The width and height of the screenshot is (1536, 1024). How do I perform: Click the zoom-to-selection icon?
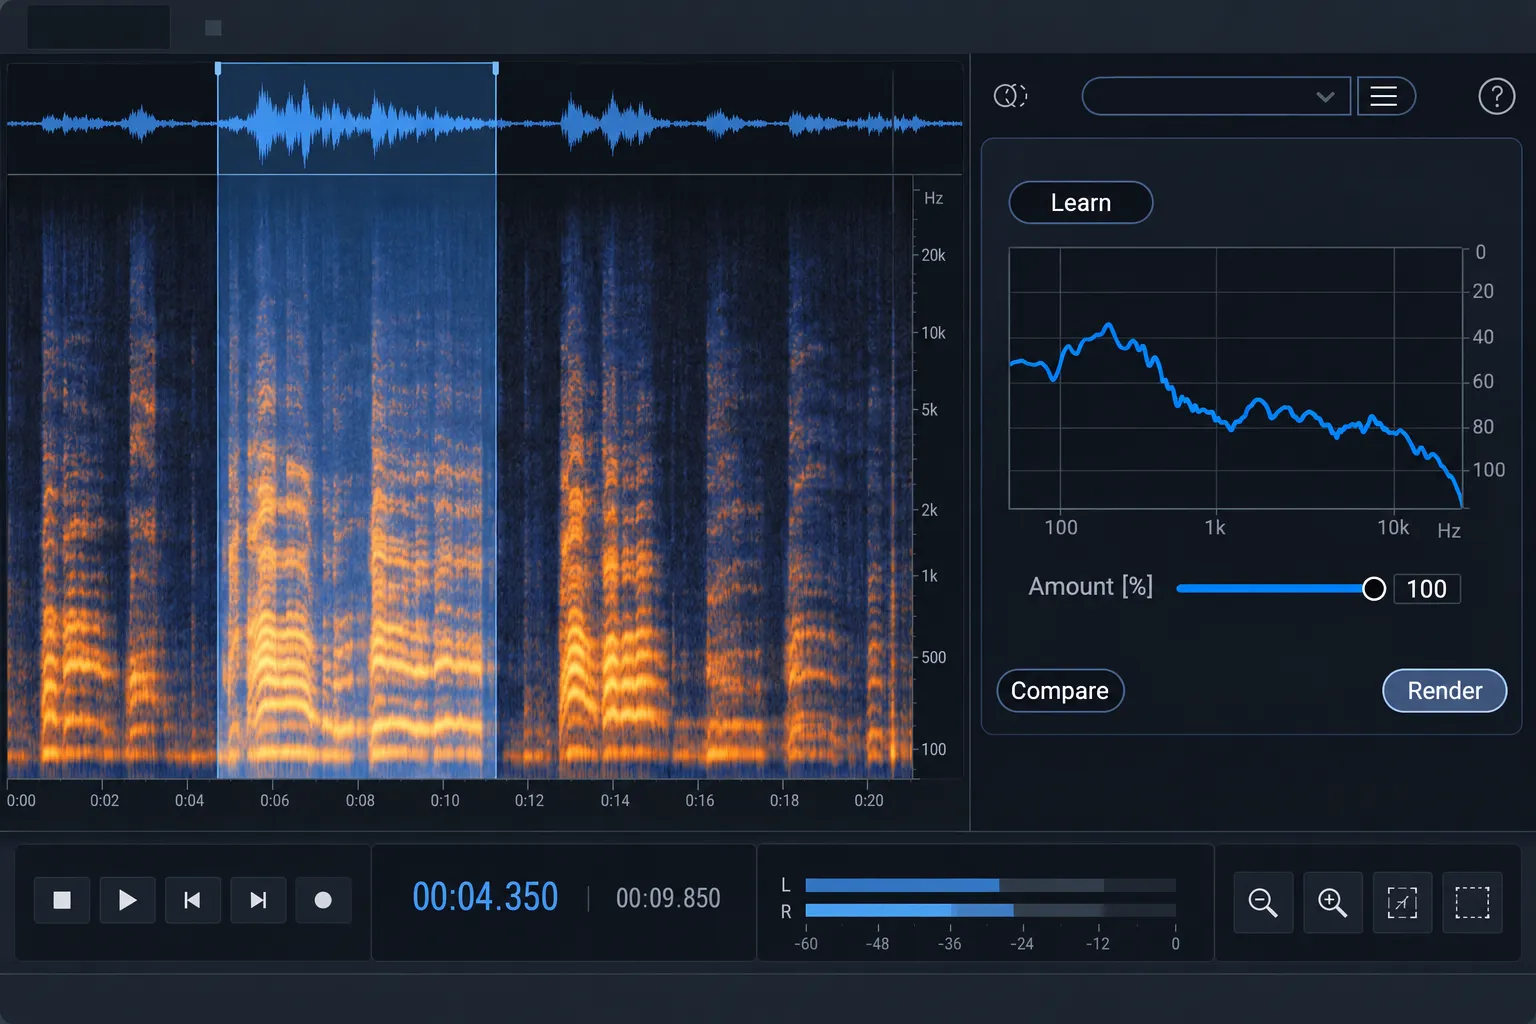tap(1402, 902)
